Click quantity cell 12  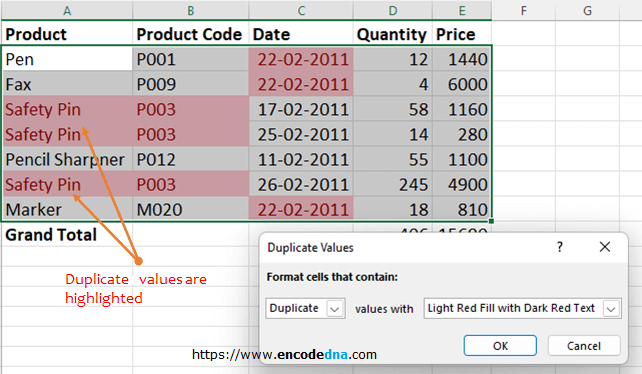point(393,59)
